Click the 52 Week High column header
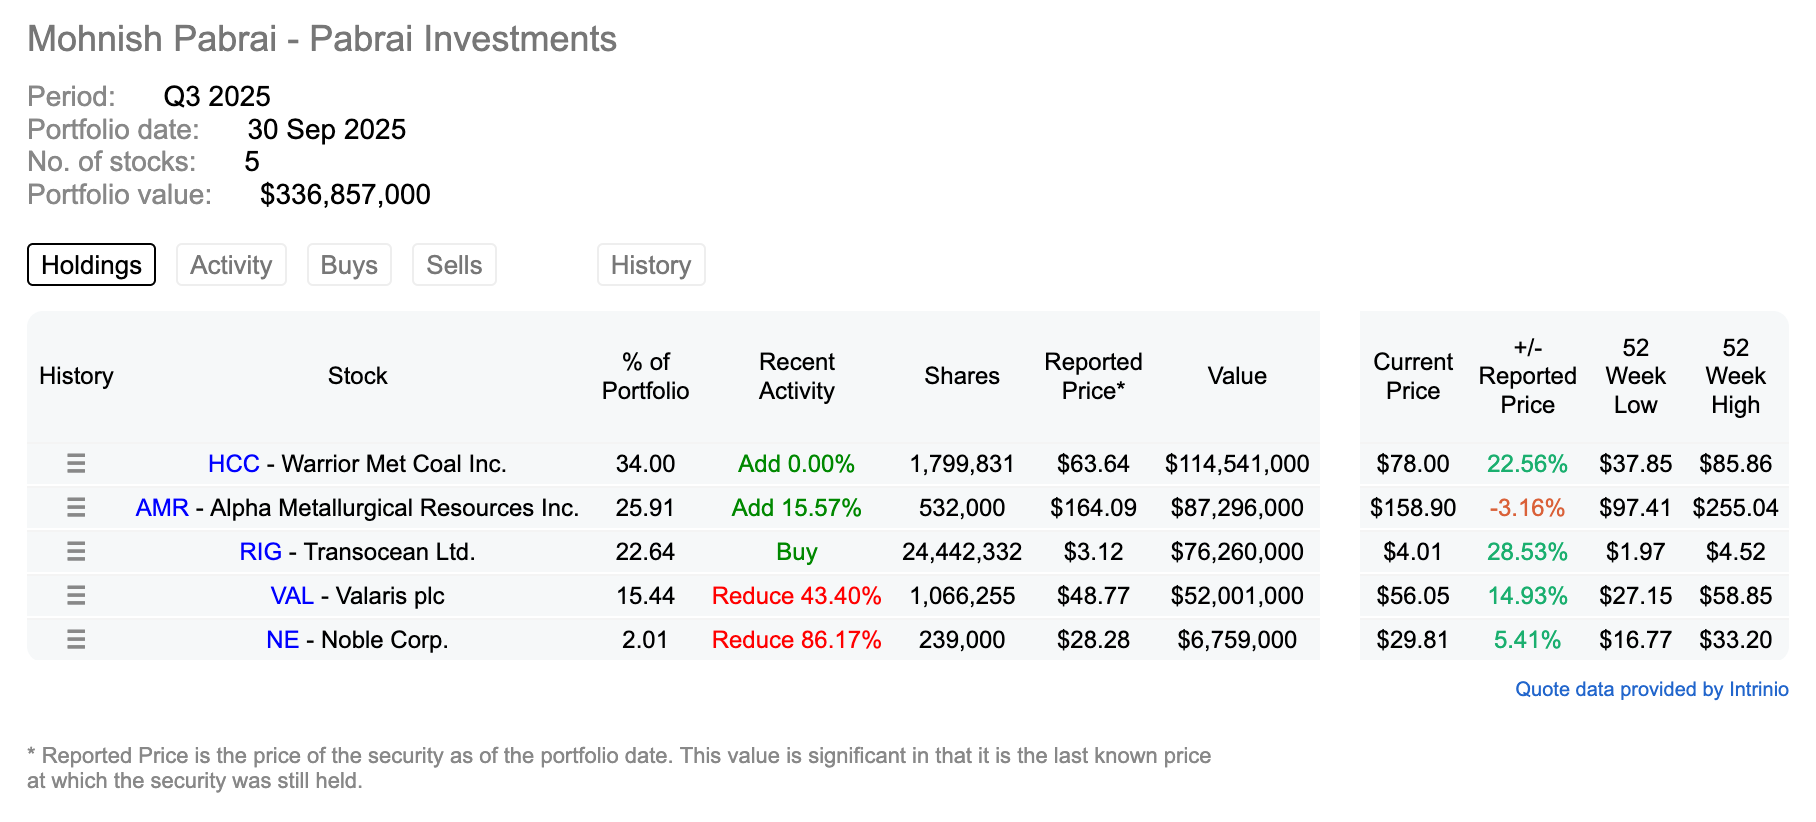 tap(1735, 376)
